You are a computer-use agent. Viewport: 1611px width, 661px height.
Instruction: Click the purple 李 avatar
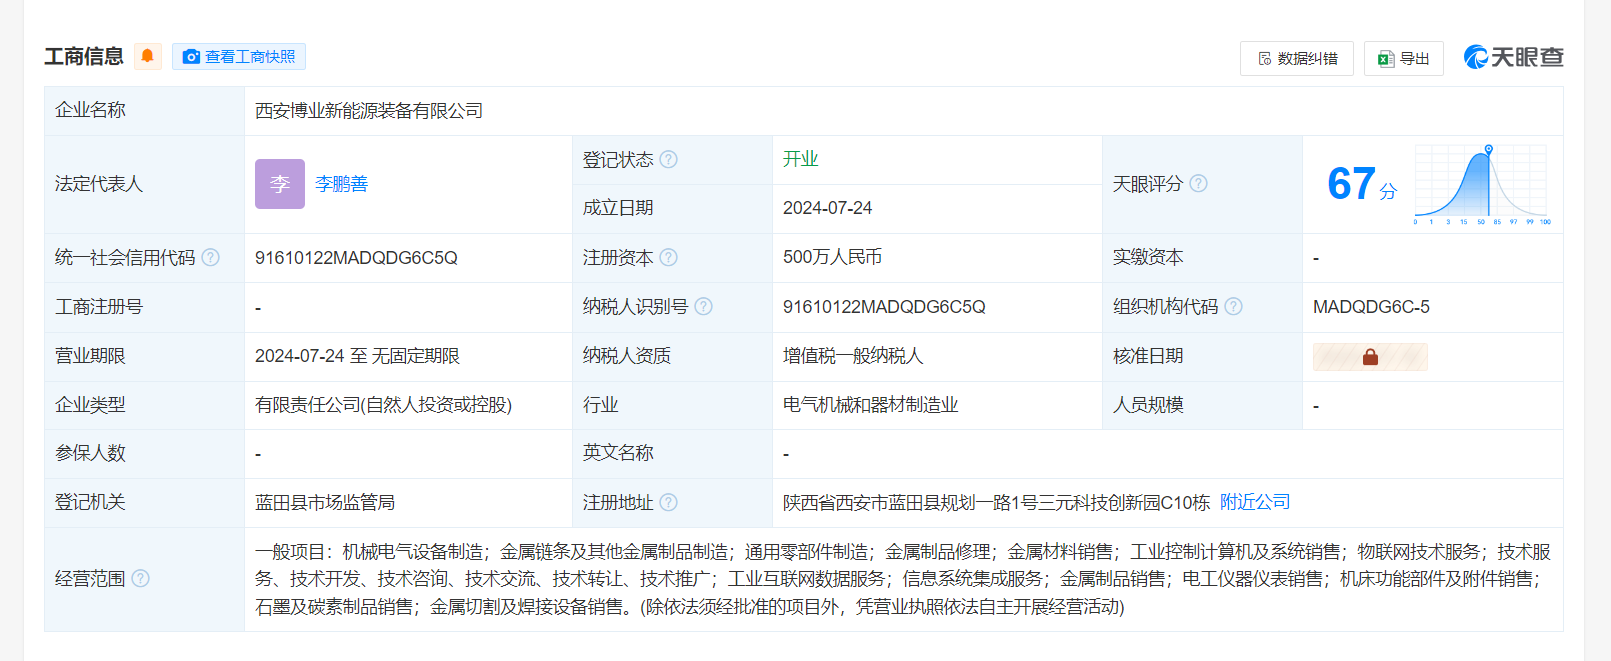[x=280, y=184]
